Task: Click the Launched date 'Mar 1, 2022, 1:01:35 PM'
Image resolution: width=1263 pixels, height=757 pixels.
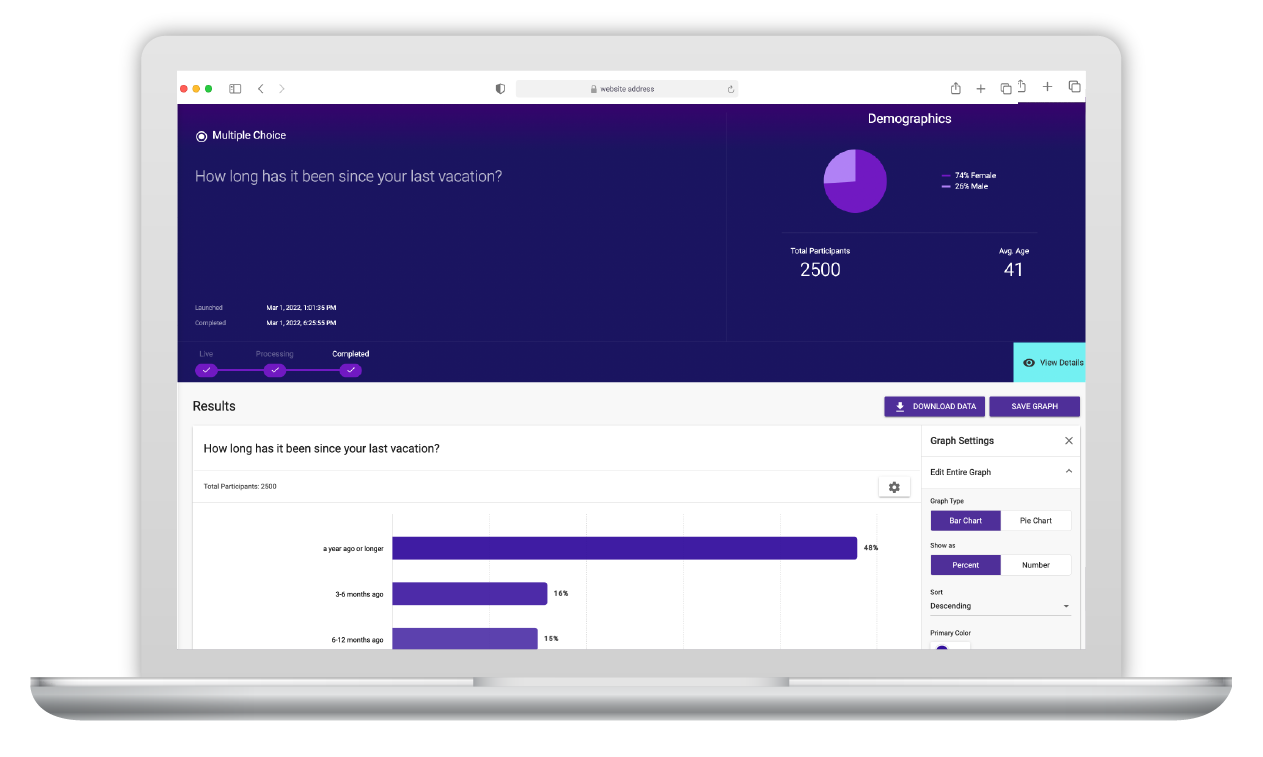Action: click(301, 308)
